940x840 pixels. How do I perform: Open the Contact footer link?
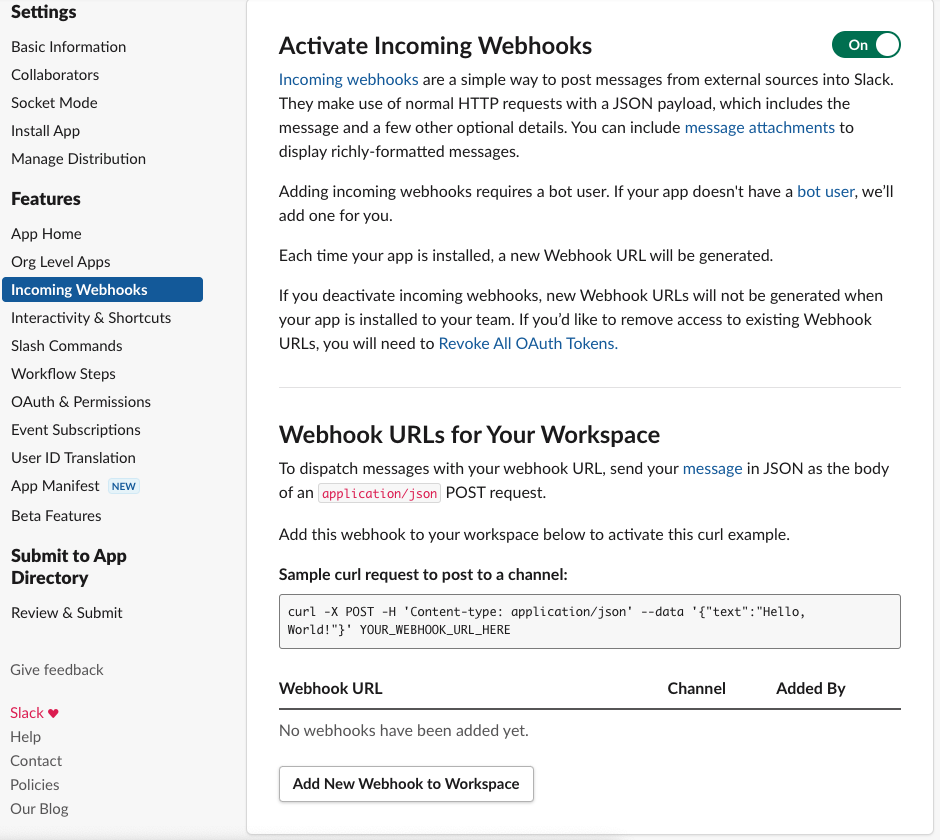[36, 761]
